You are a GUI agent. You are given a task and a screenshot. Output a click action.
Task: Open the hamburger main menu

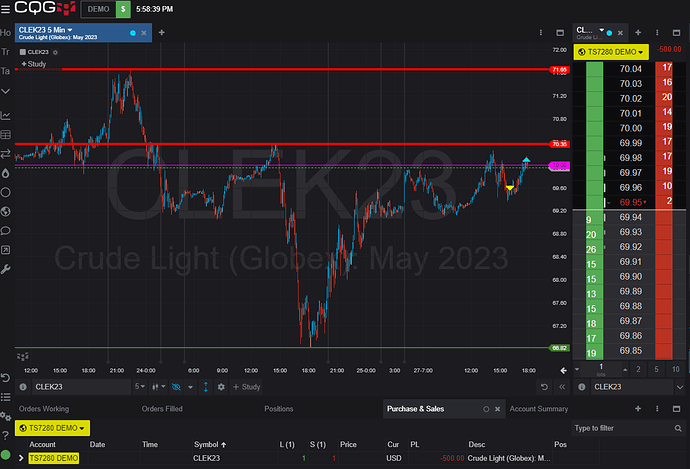(5, 9)
